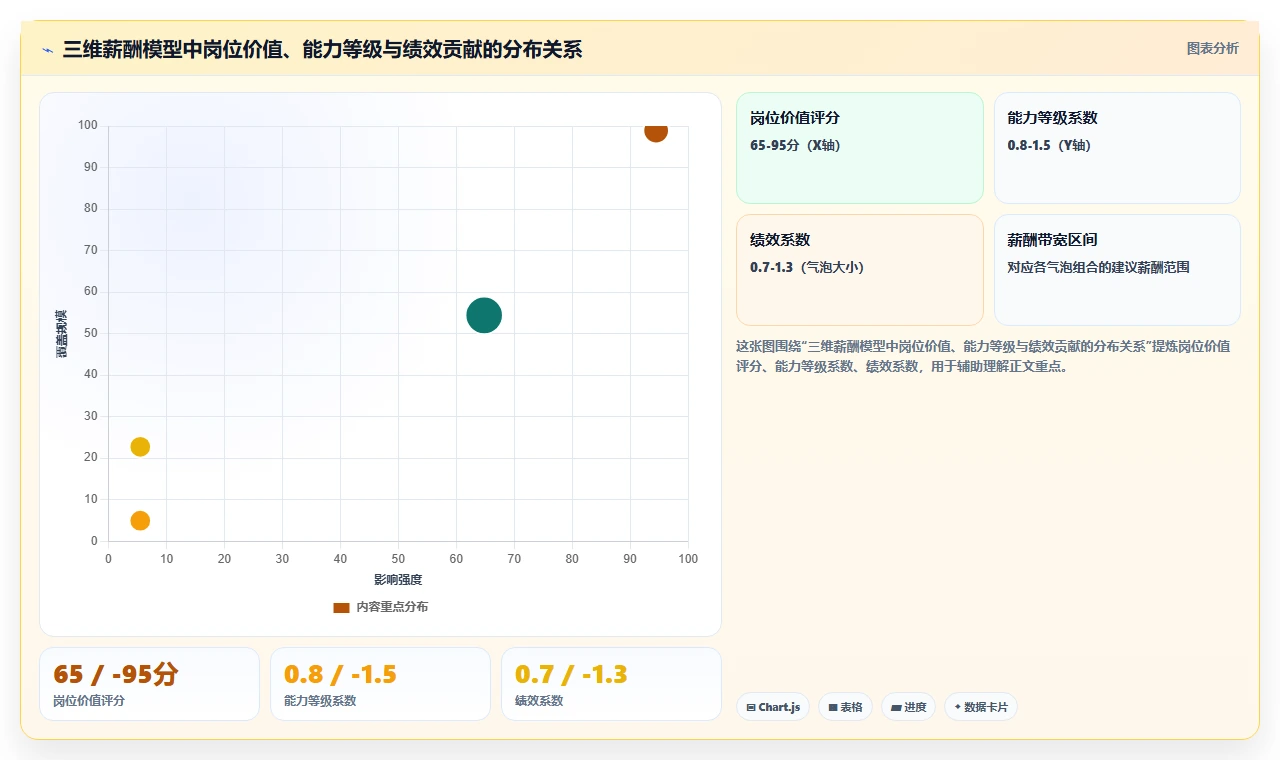Click the brown legend color swatch

click(x=341, y=607)
